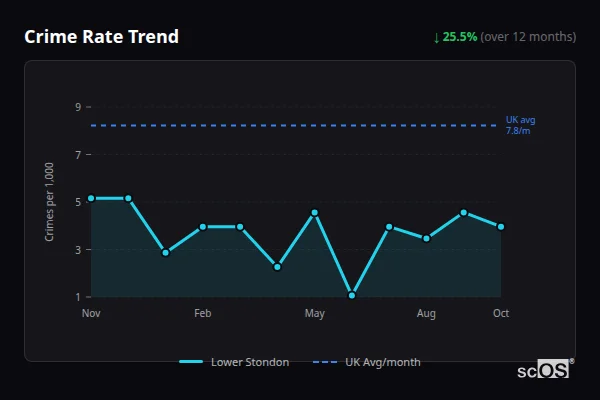Click the '7' y-axis tick label
This screenshot has height=400, width=600.
click(78, 155)
